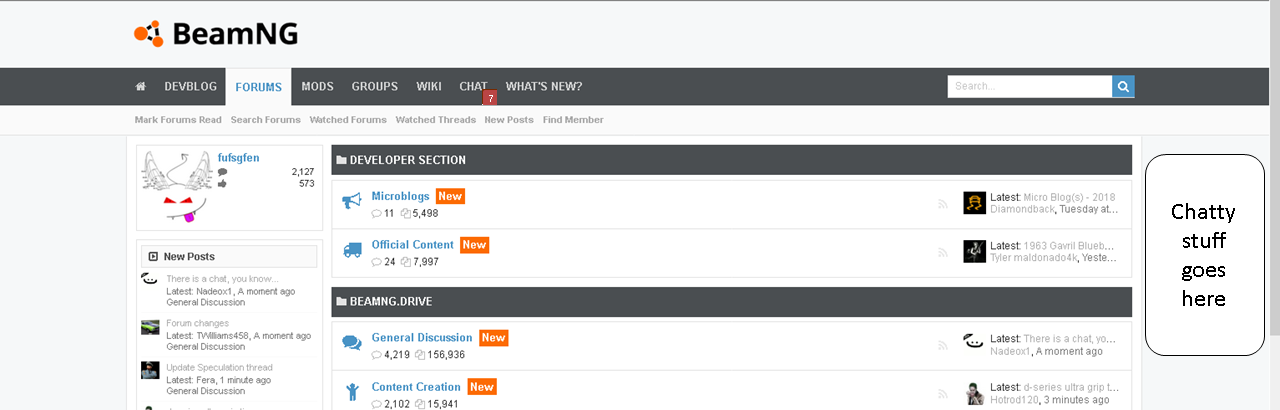Open latest 'd-series ultra grip t...' thread
This screenshot has width=1280, height=410.
point(1071,387)
